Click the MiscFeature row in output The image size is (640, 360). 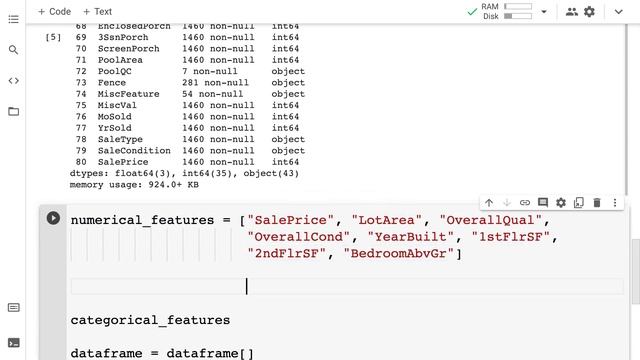point(190,94)
